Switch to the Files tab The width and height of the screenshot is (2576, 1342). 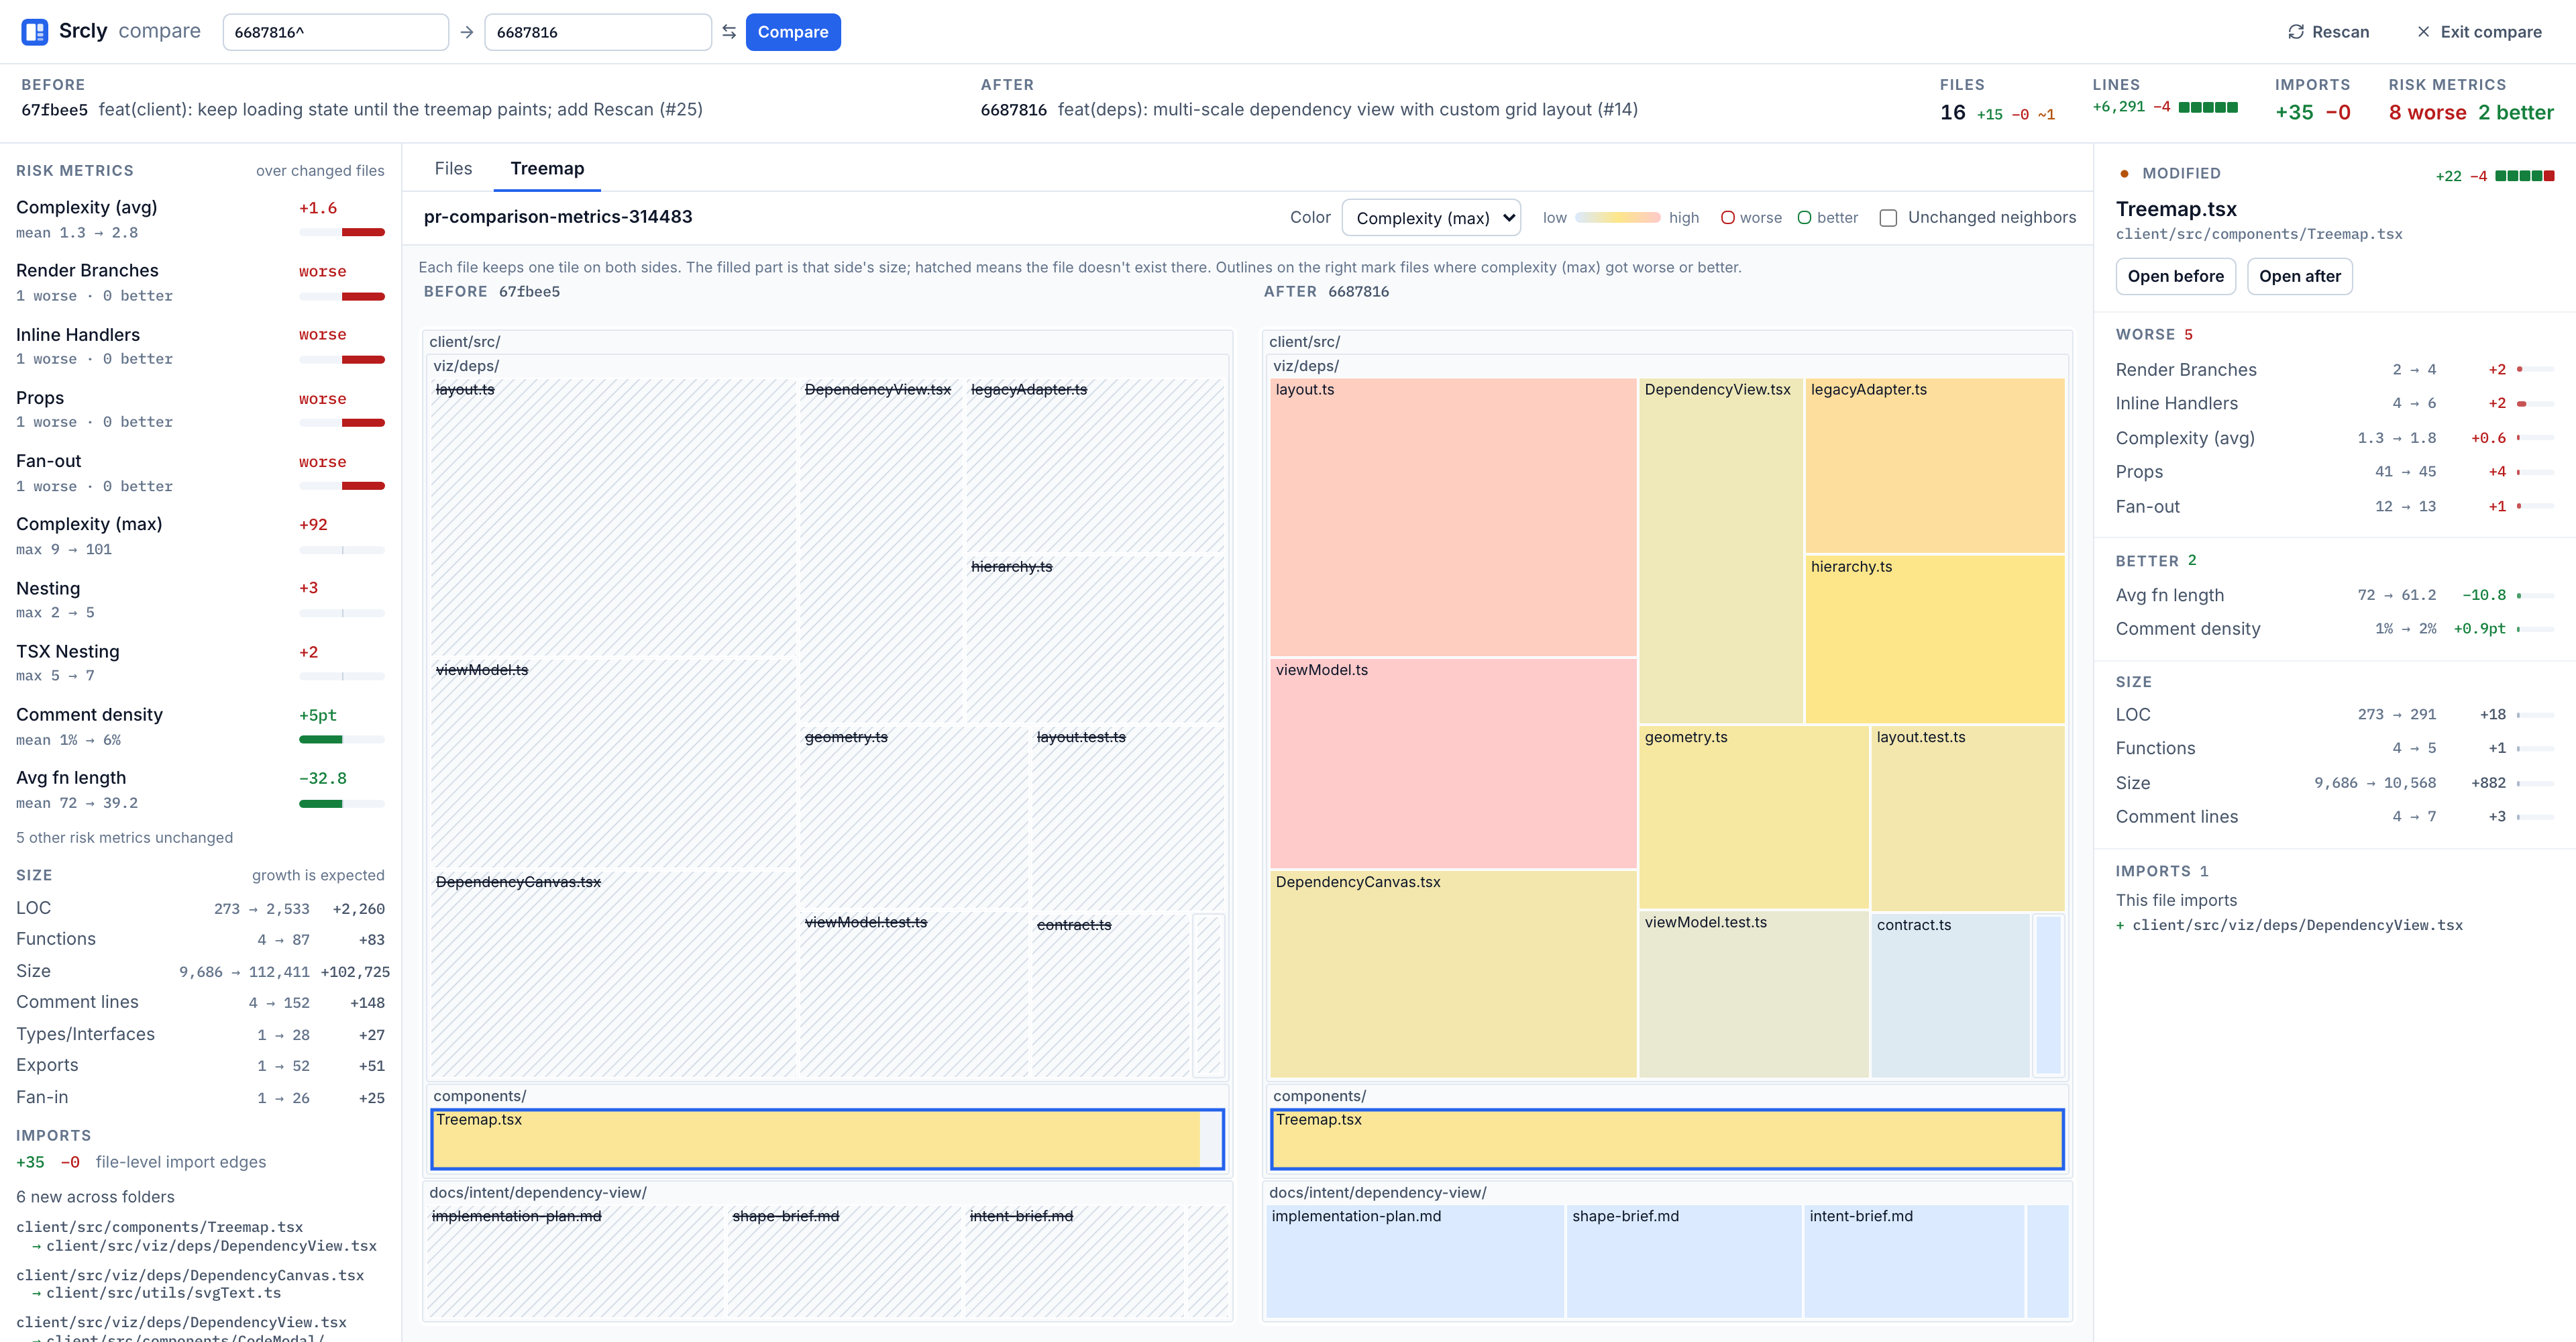(x=453, y=168)
